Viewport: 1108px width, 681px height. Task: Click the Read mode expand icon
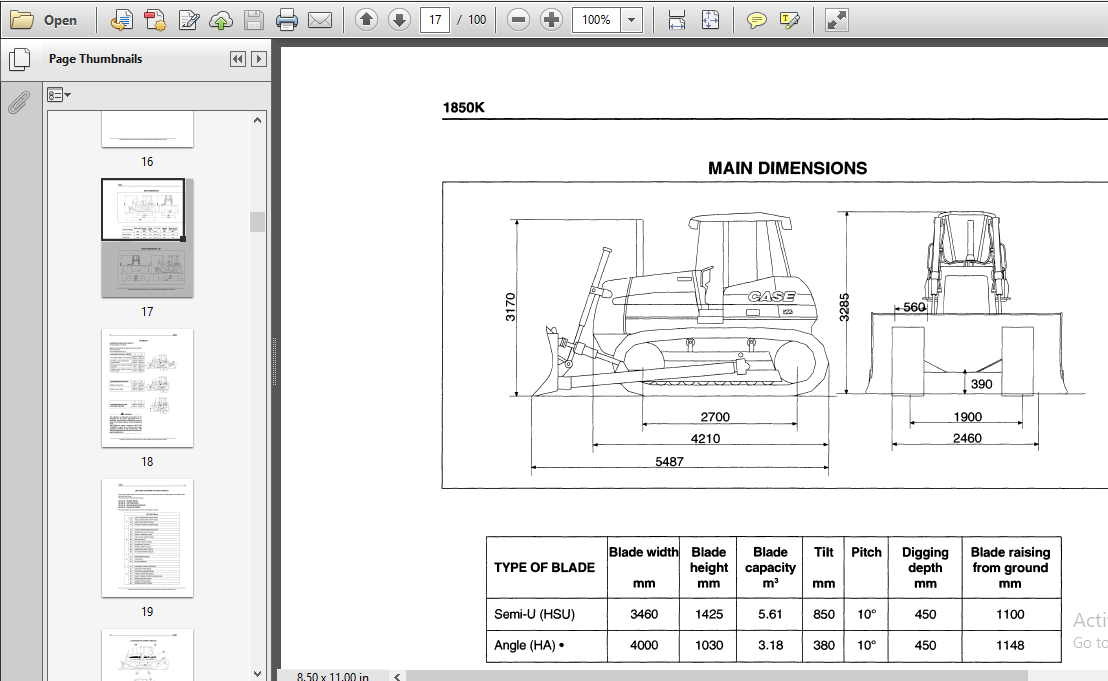click(836, 20)
